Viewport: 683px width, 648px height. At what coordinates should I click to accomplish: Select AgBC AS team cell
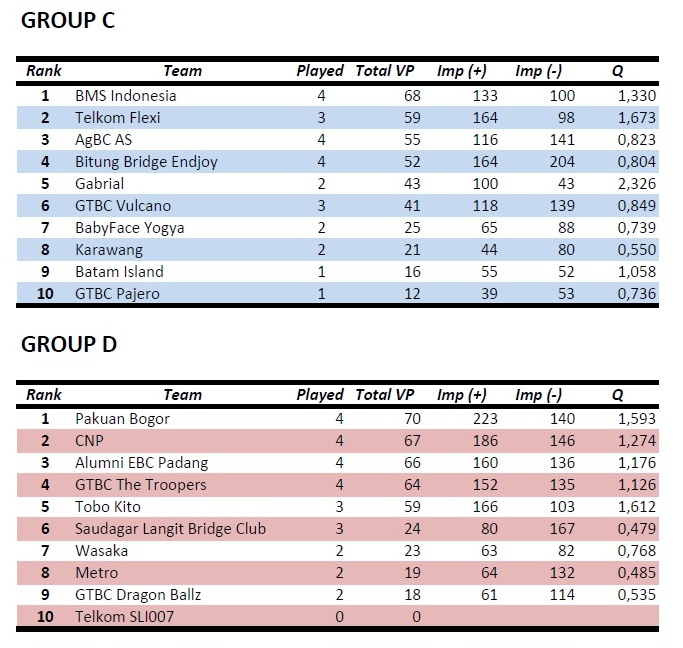point(103,140)
